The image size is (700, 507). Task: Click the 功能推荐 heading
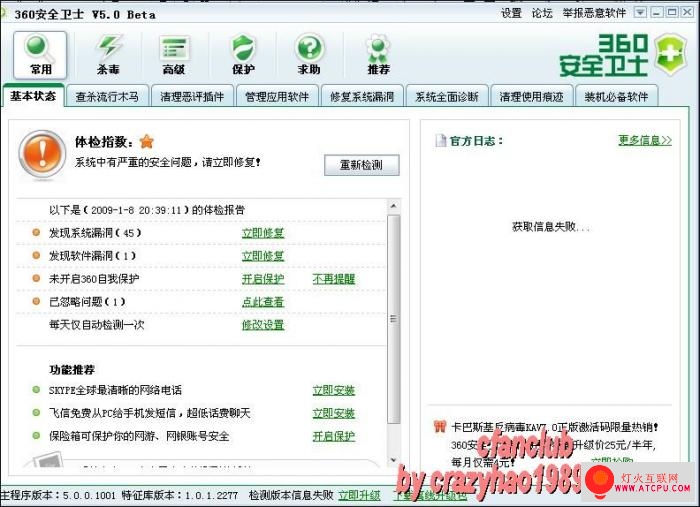coord(72,370)
